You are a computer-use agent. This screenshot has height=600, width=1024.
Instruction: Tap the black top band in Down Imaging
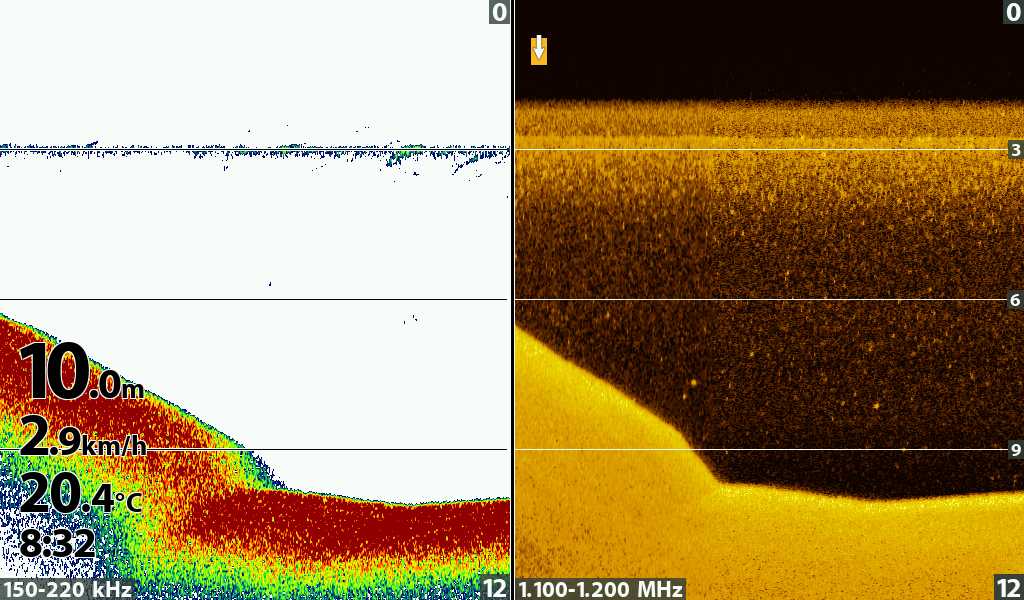tap(770, 50)
